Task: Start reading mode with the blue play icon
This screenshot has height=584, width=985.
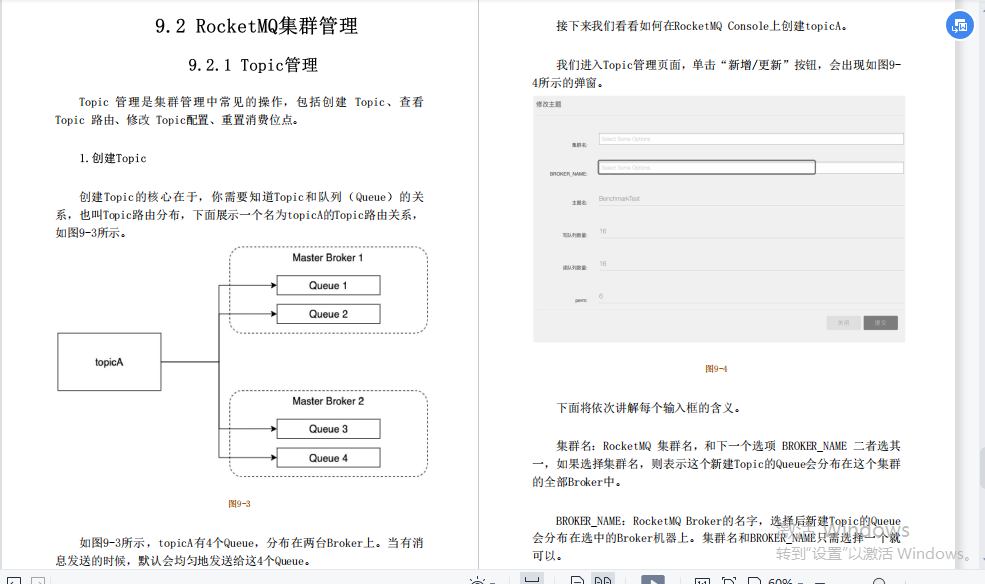Action: click(x=654, y=578)
